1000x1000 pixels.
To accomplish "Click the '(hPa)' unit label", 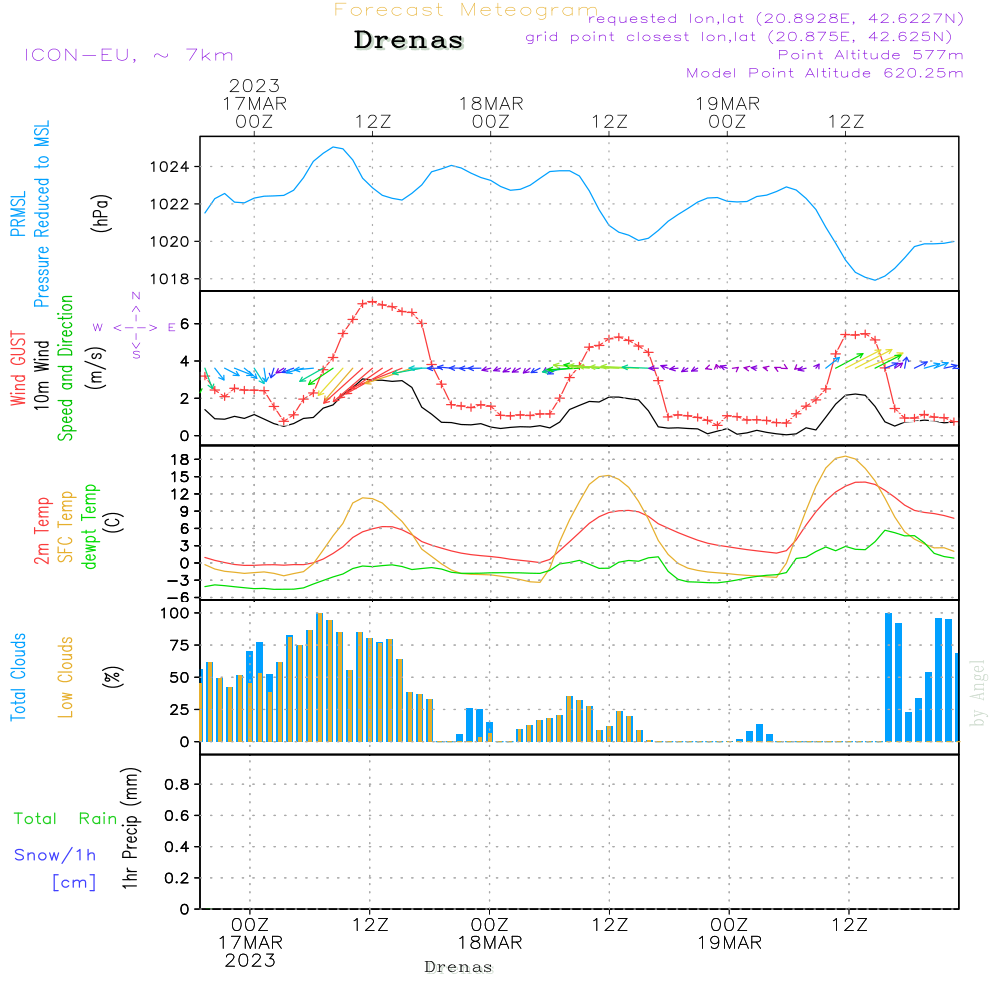I will [x=101, y=214].
